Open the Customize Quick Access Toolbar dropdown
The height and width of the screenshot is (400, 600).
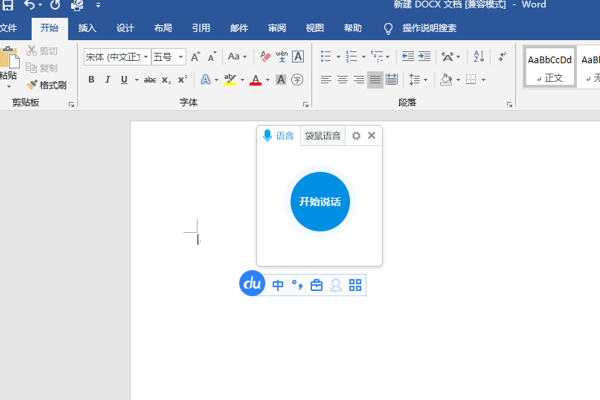(98, 5)
